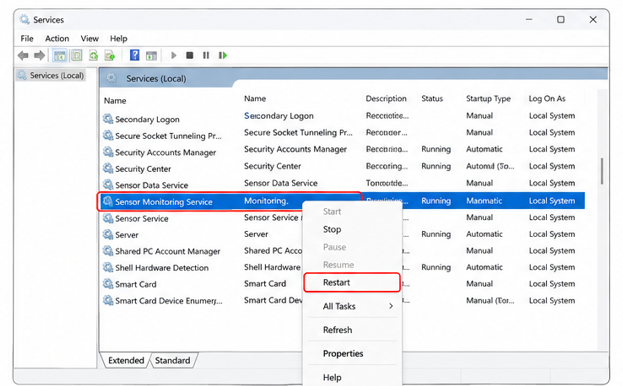Click the Services app icon in title bar
This screenshot has width=623, height=386.
point(25,19)
